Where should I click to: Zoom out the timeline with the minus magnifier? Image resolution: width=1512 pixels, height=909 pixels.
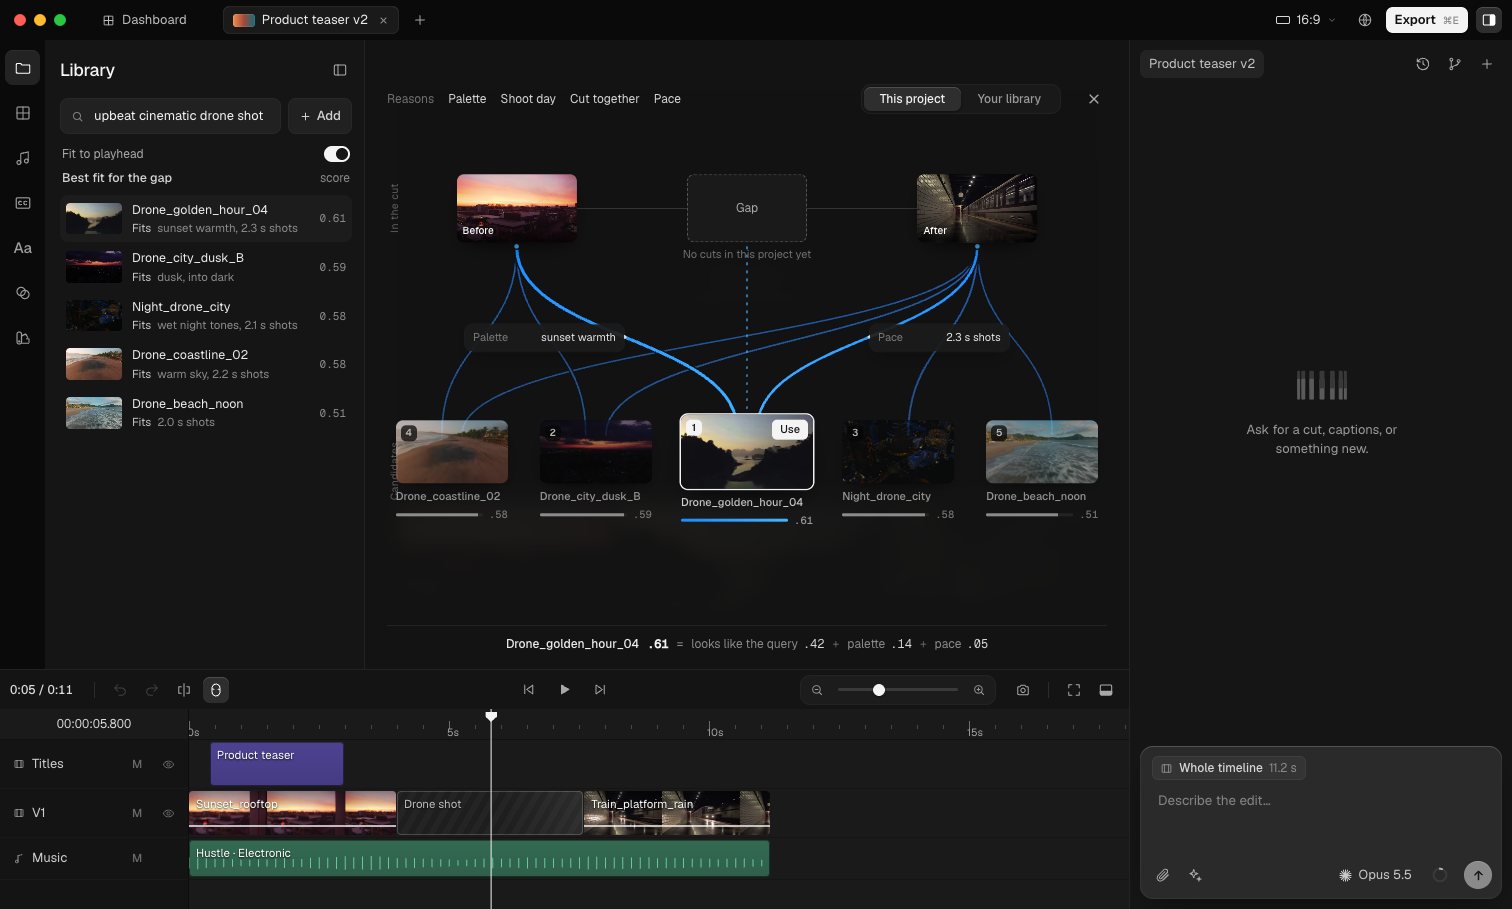(817, 690)
